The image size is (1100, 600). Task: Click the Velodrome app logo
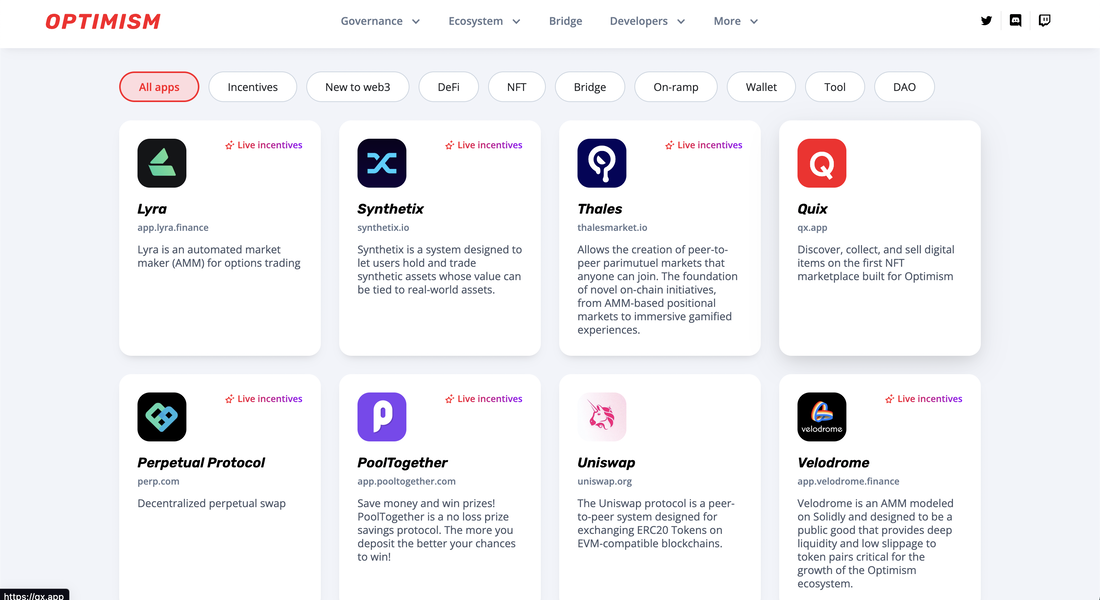822,417
